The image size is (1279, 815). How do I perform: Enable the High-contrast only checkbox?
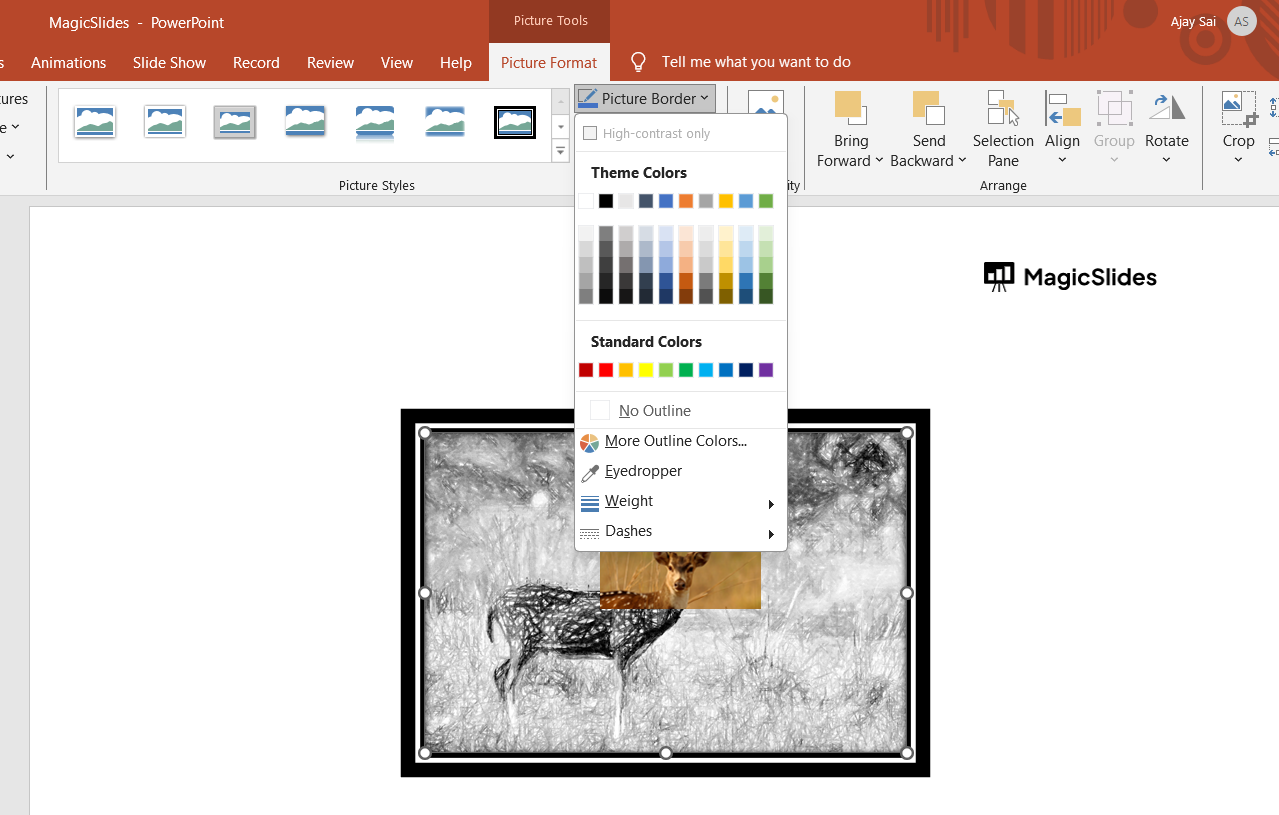[591, 132]
